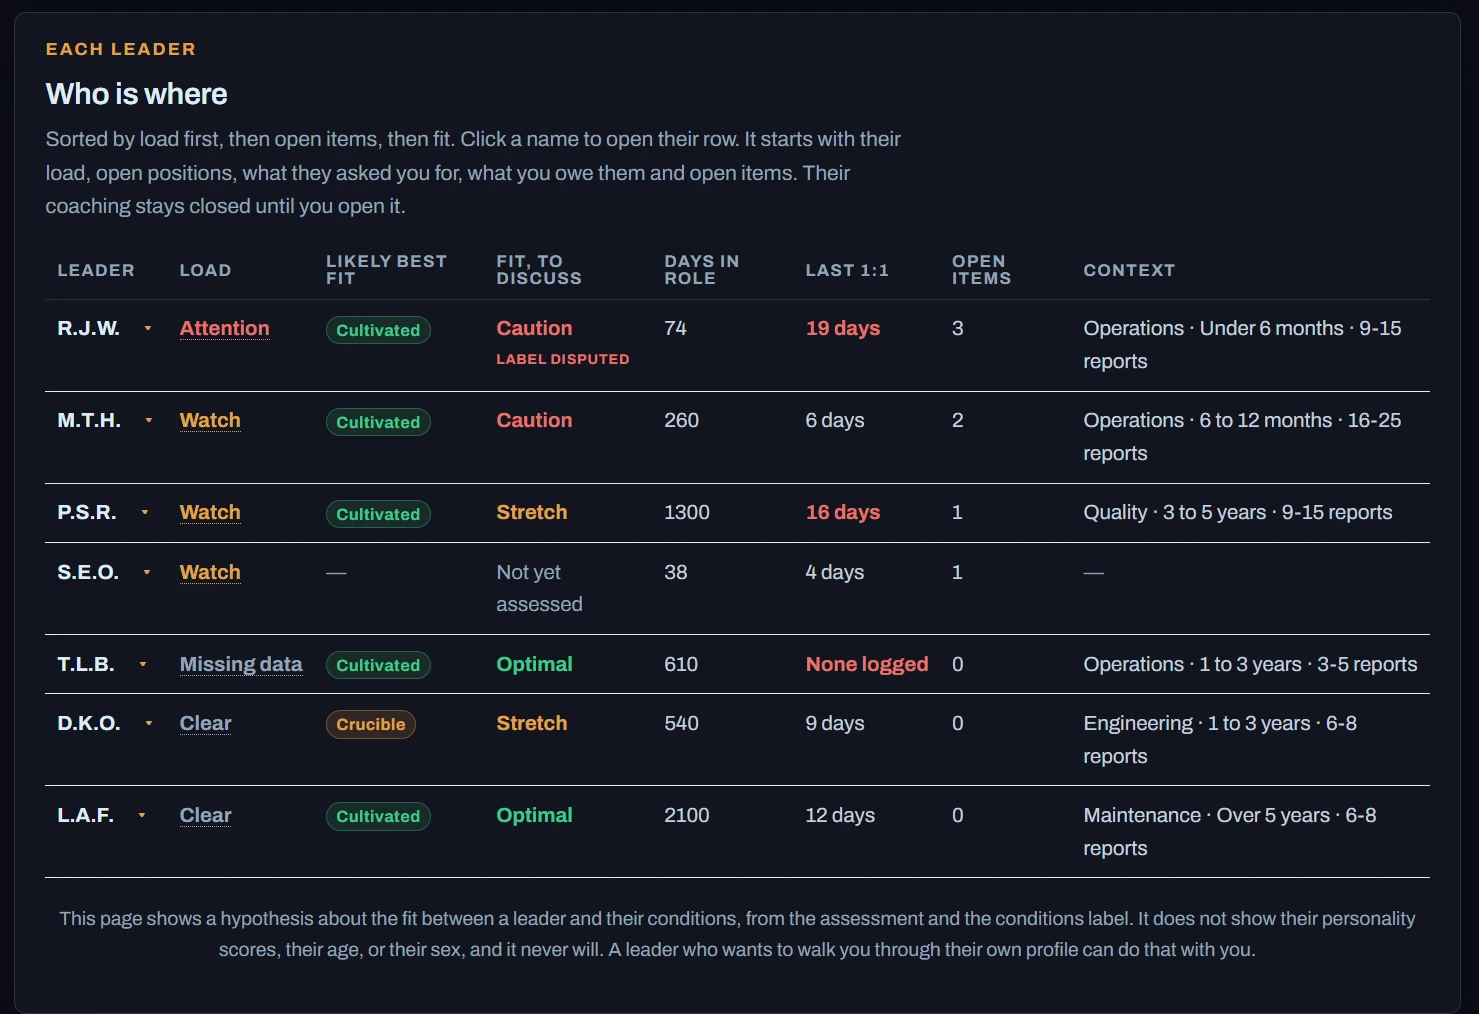Click the None logged 1:1 entry
The width and height of the screenshot is (1479, 1014).
coord(867,664)
